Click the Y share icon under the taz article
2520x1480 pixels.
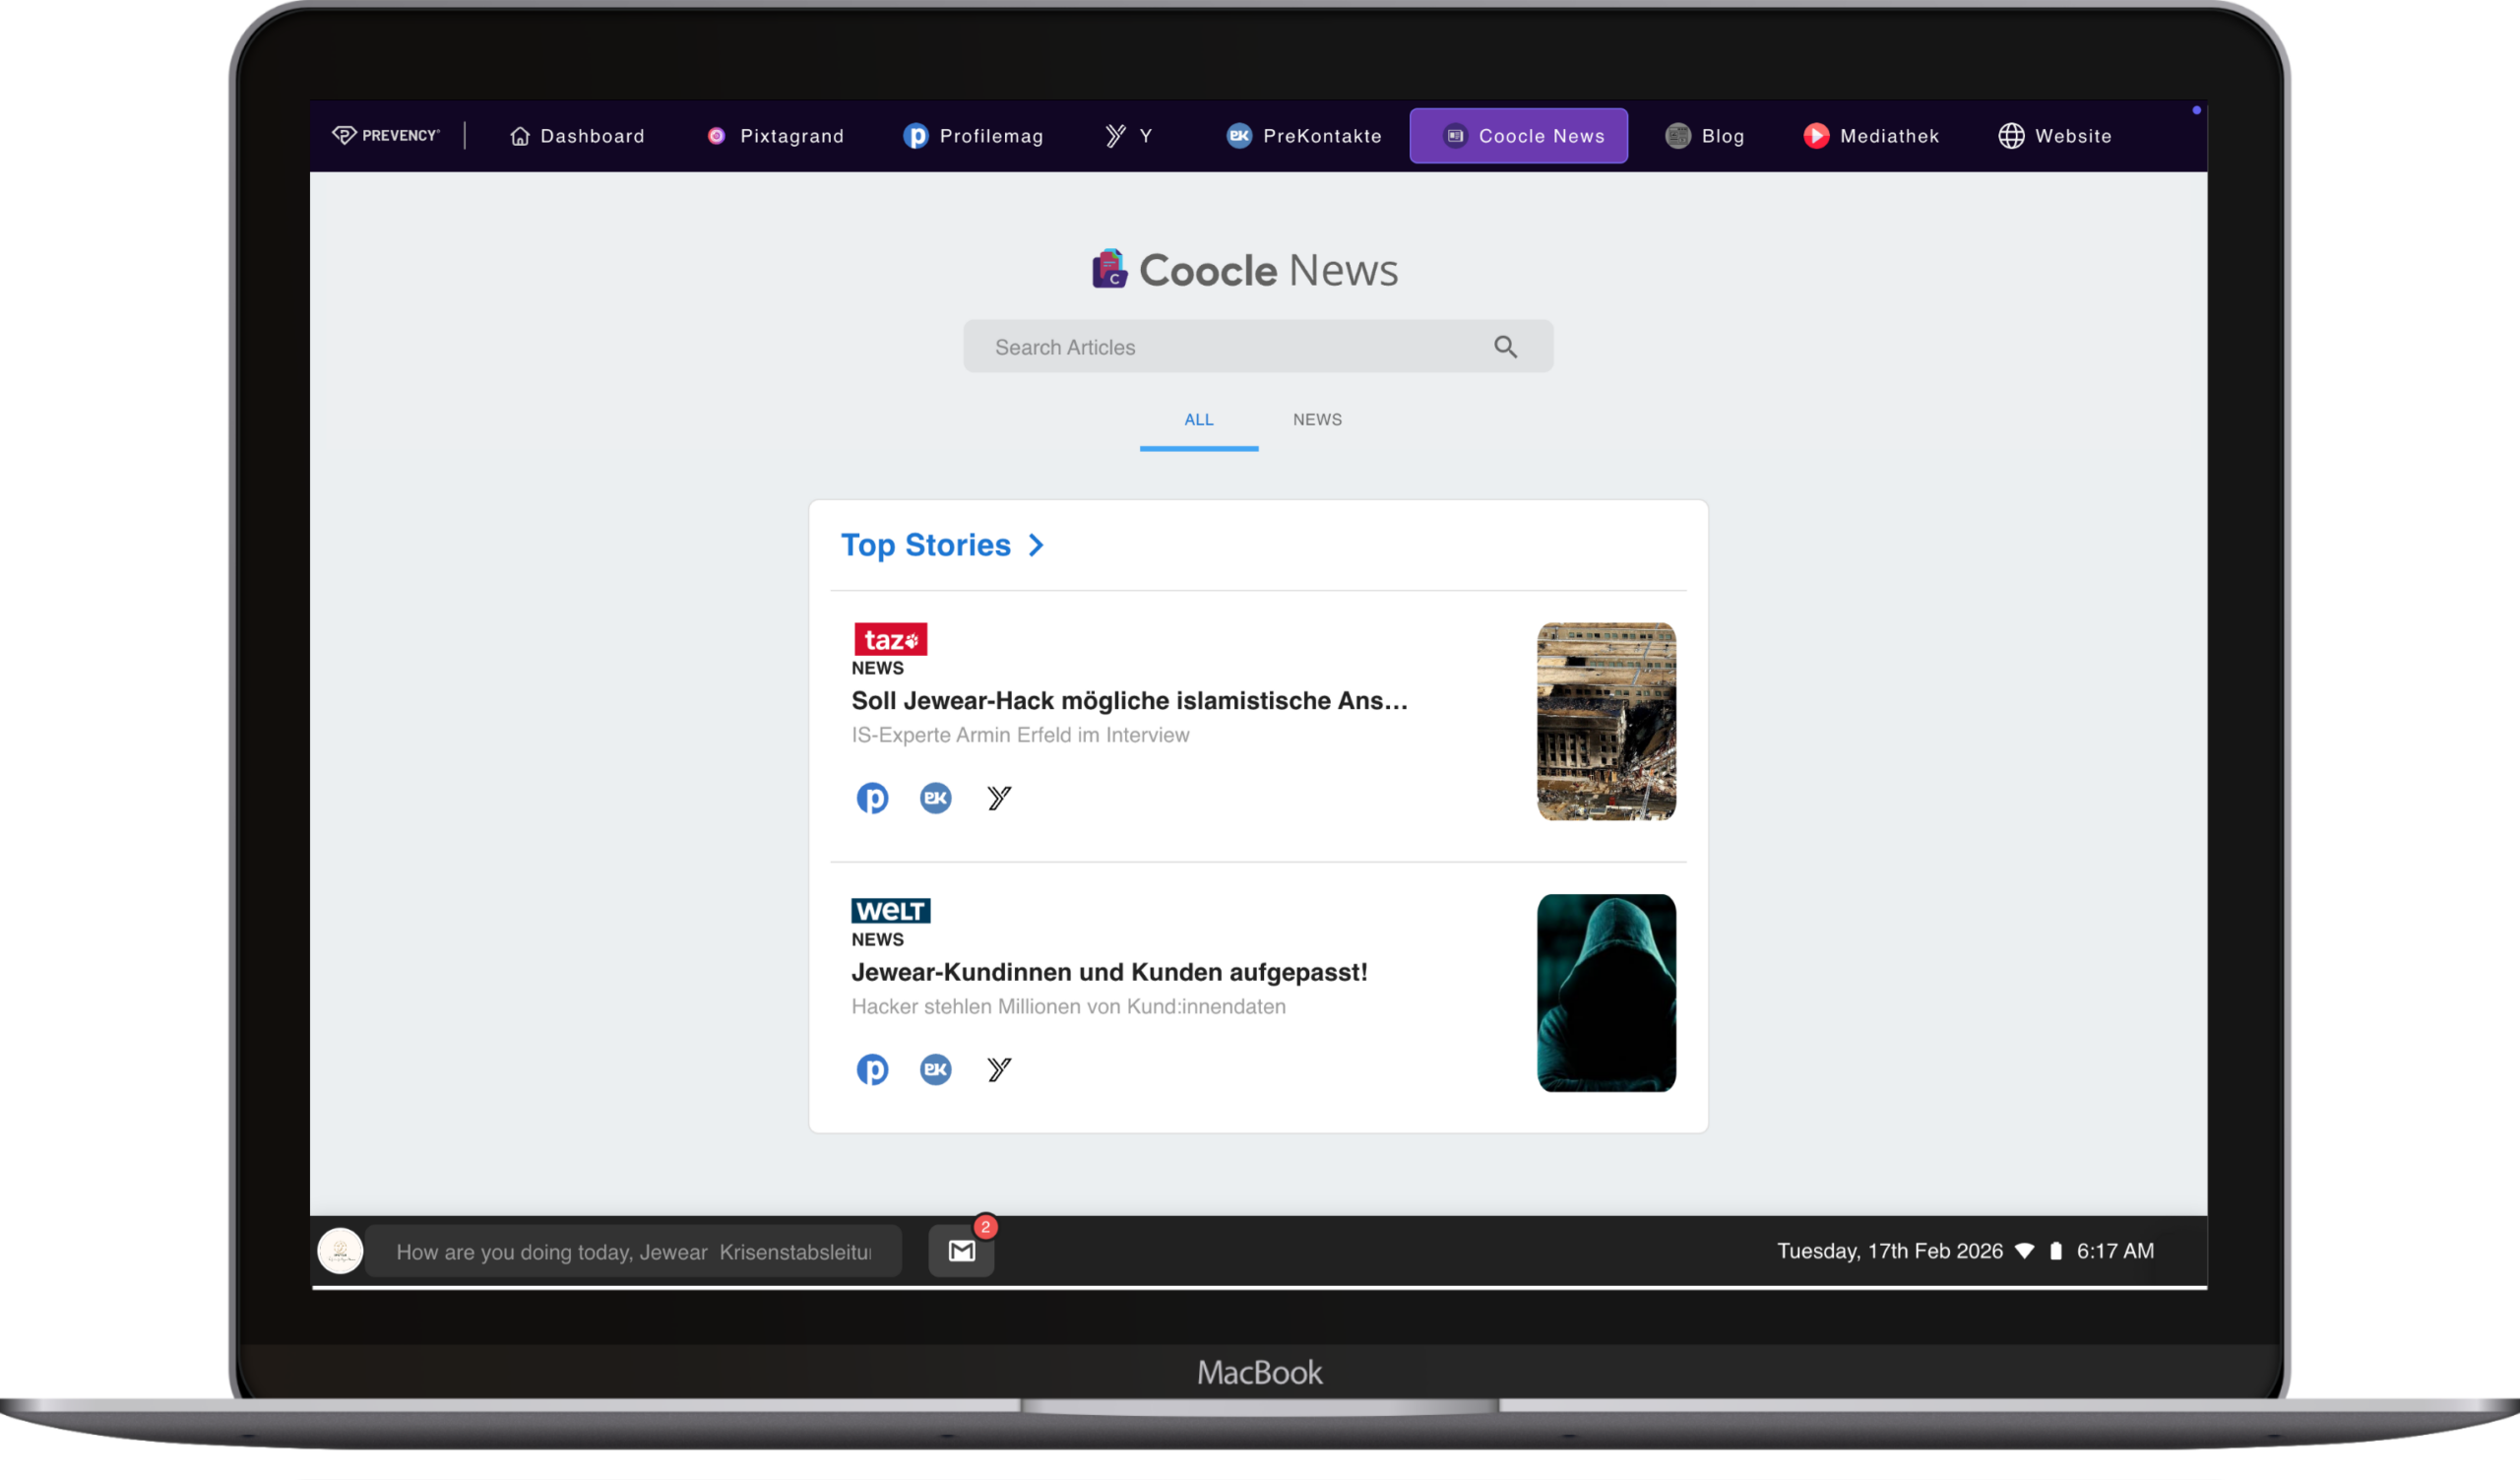[x=999, y=798]
